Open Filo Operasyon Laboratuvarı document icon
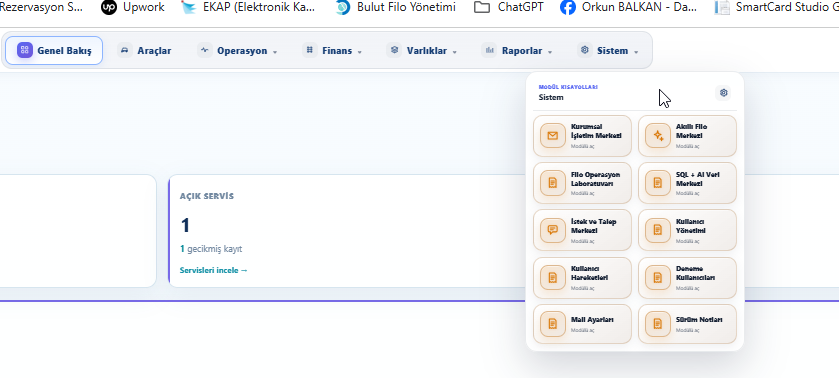Image resolution: width=839 pixels, height=378 pixels. 553,183
